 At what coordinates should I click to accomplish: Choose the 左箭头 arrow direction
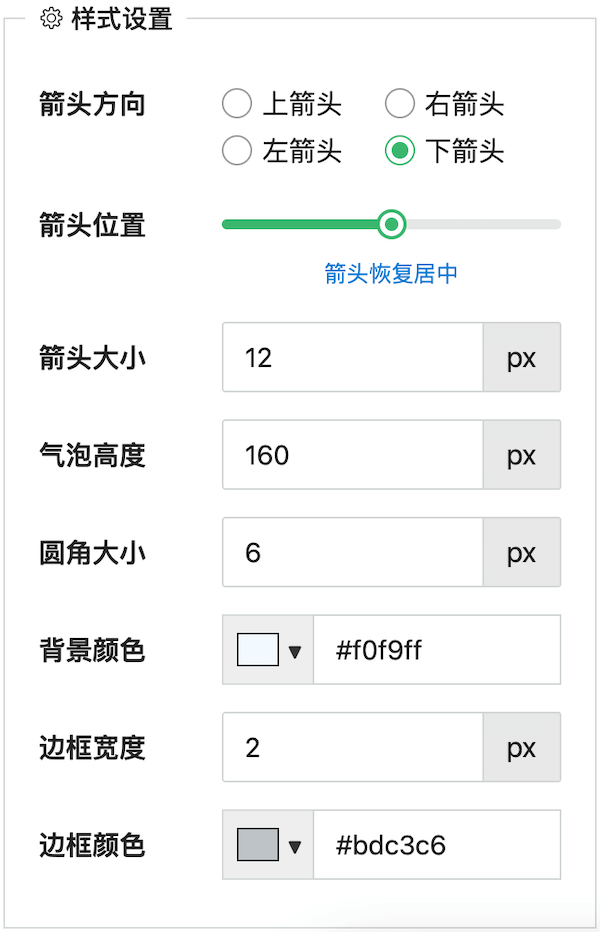[x=237, y=151]
